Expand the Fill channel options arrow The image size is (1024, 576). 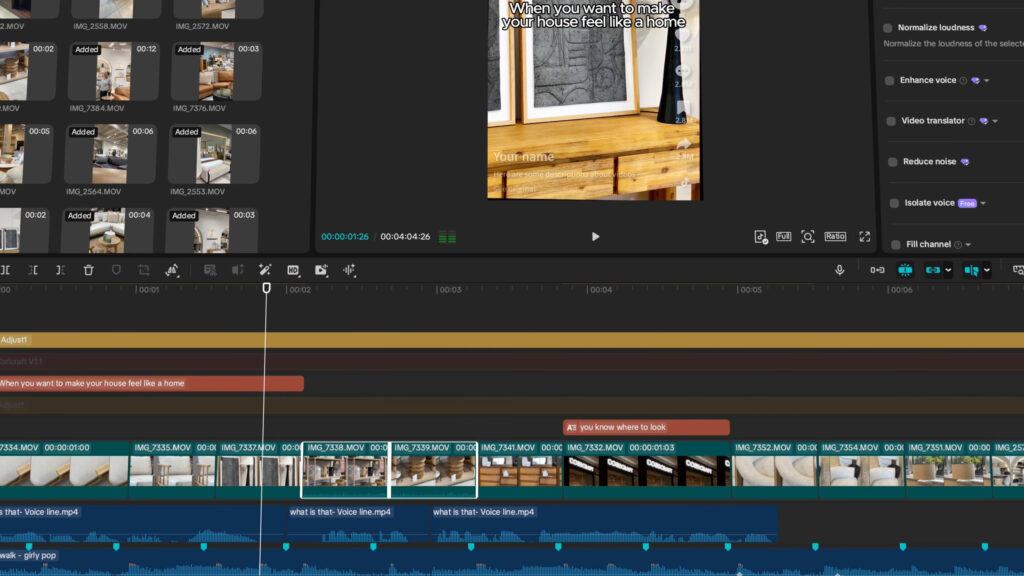tap(968, 244)
